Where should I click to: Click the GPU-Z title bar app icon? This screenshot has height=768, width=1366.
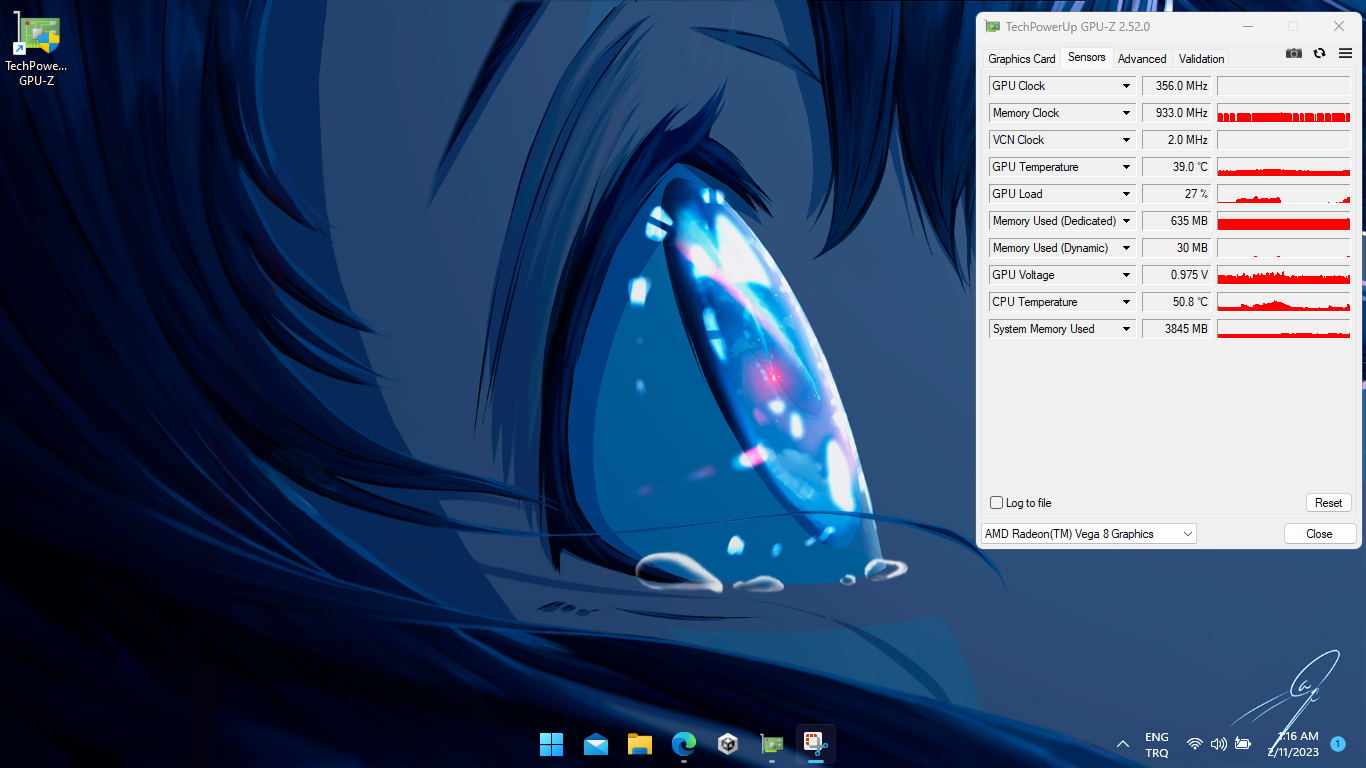[992, 26]
